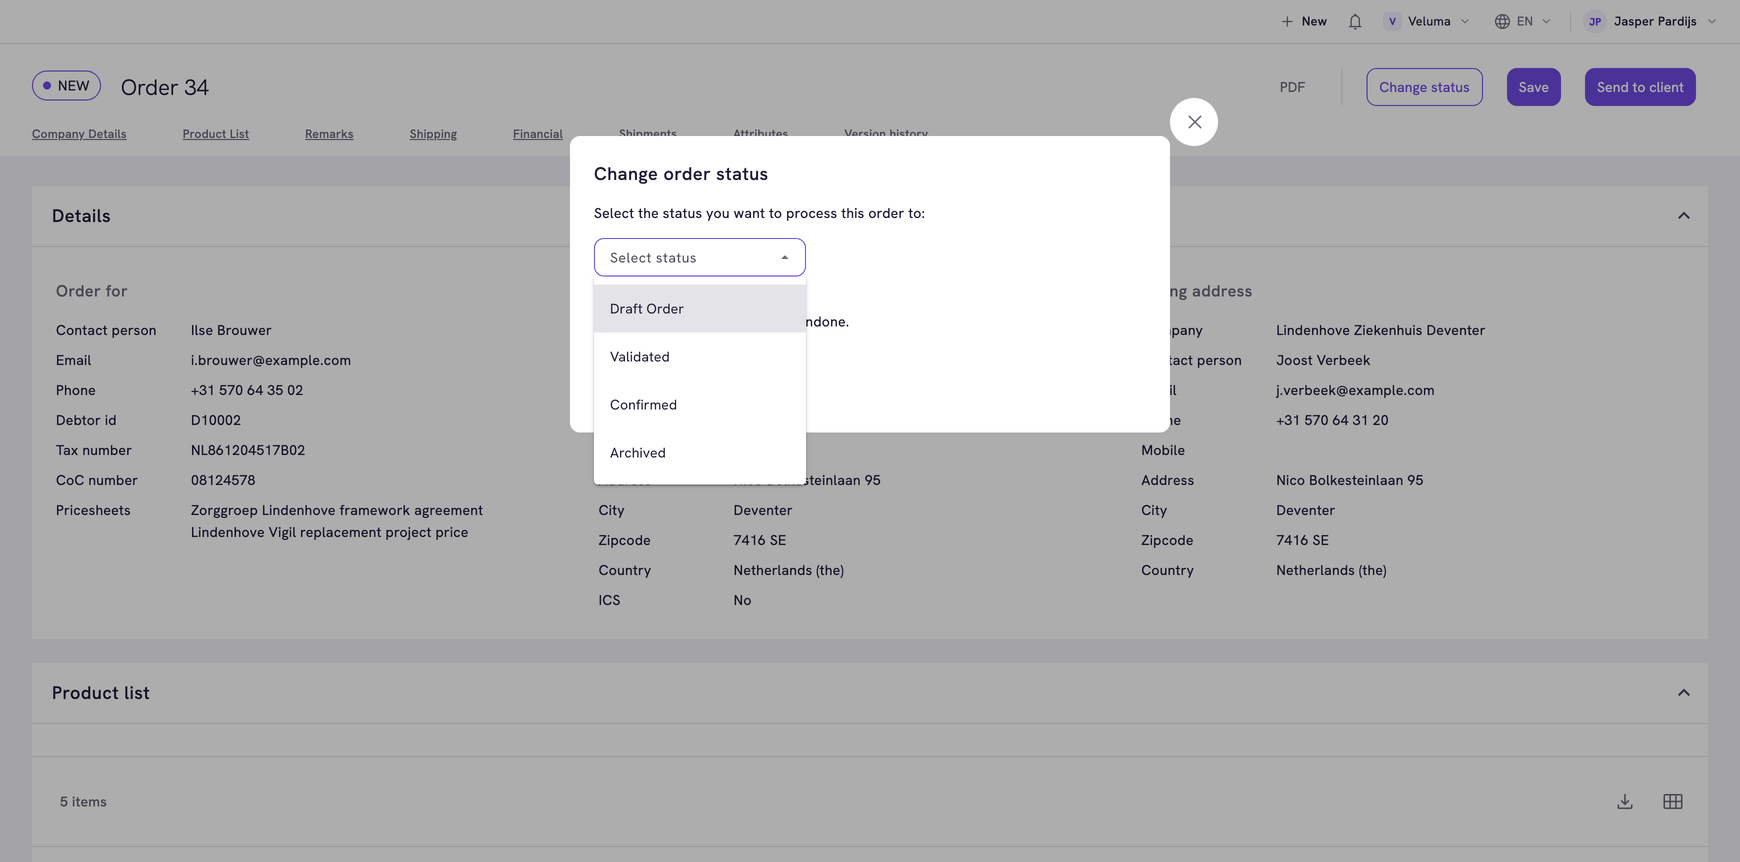Choose Validated status

[700, 357]
